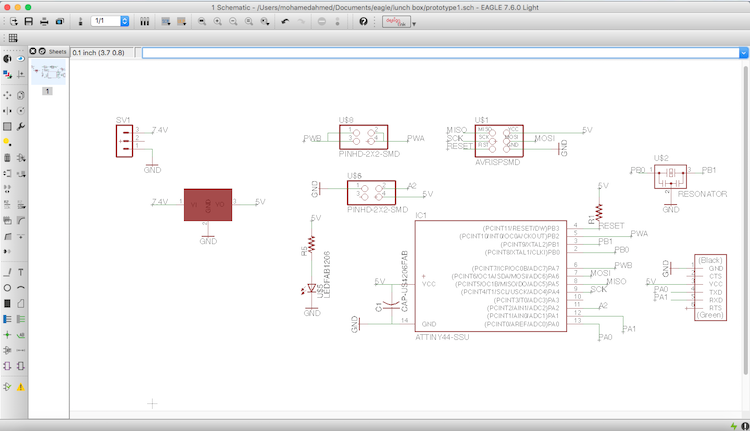Print the schematic using the printer icon

coord(44,22)
